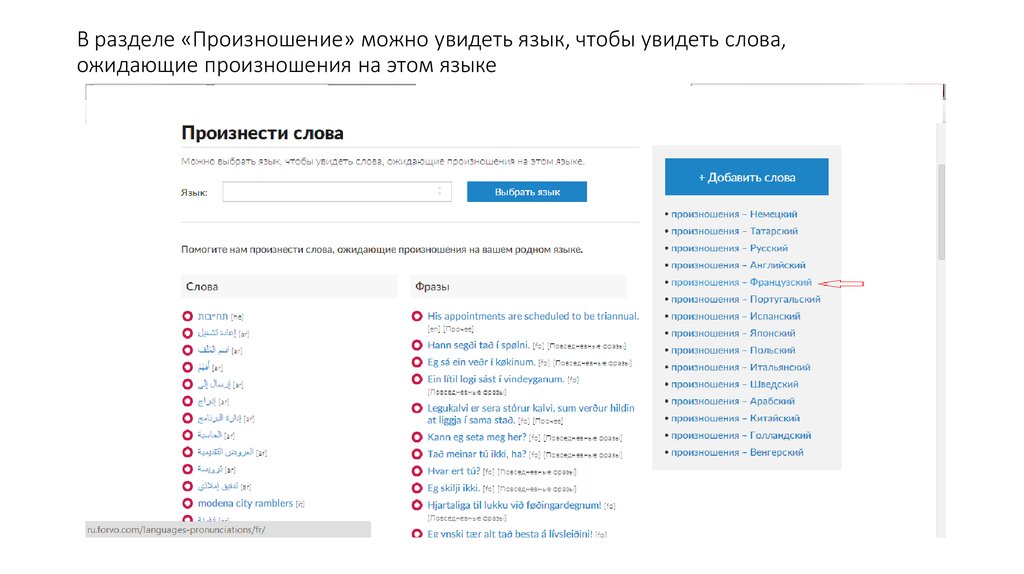Open 'произношения – Французский' link
Image resolution: width=1024 pixels, height=574 pixels.
(x=741, y=282)
